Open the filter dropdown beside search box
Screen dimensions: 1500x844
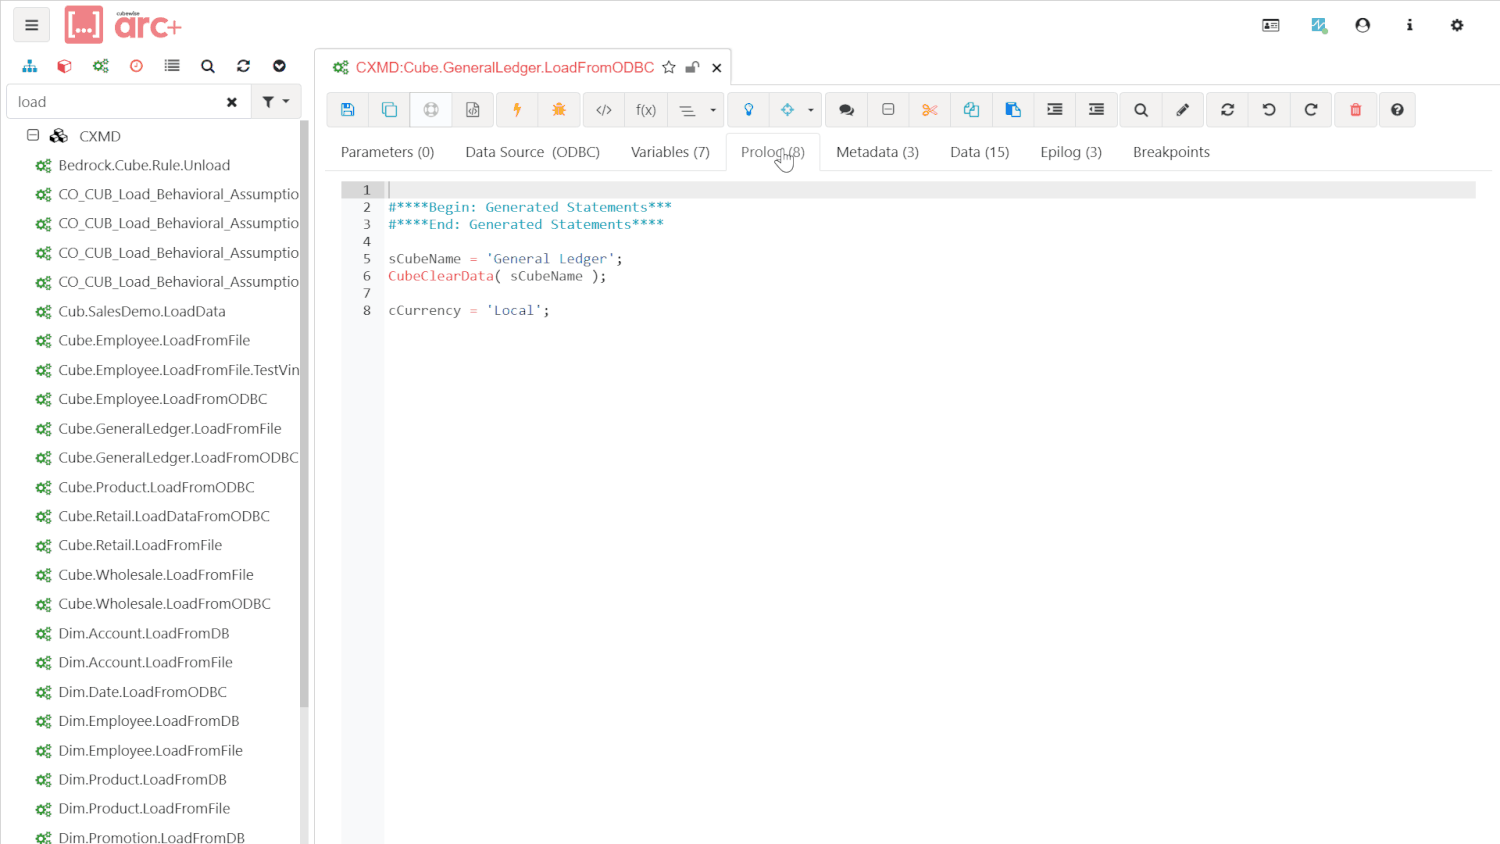(x=276, y=102)
